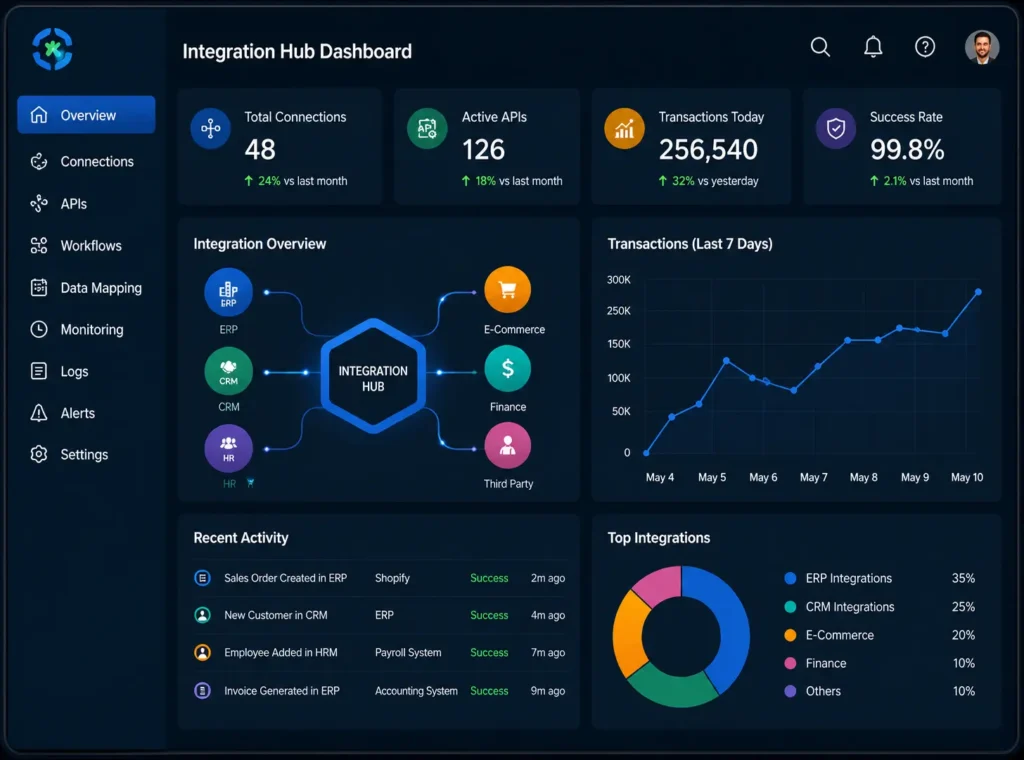This screenshot has height=760, width=1024.
Task: Select the CRM node icon
Action: click(x=229, y=370)
